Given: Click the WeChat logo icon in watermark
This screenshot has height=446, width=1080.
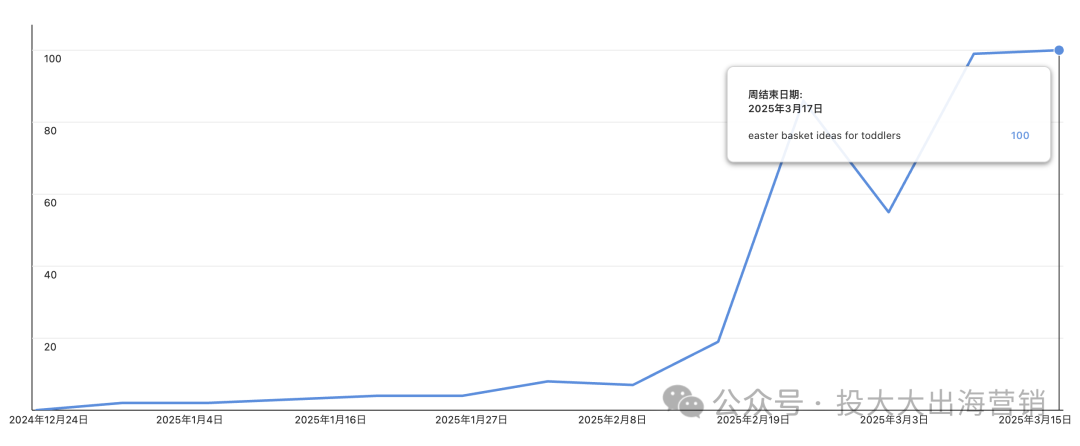Looking at the screenshot, I should [x=683, y=401].
